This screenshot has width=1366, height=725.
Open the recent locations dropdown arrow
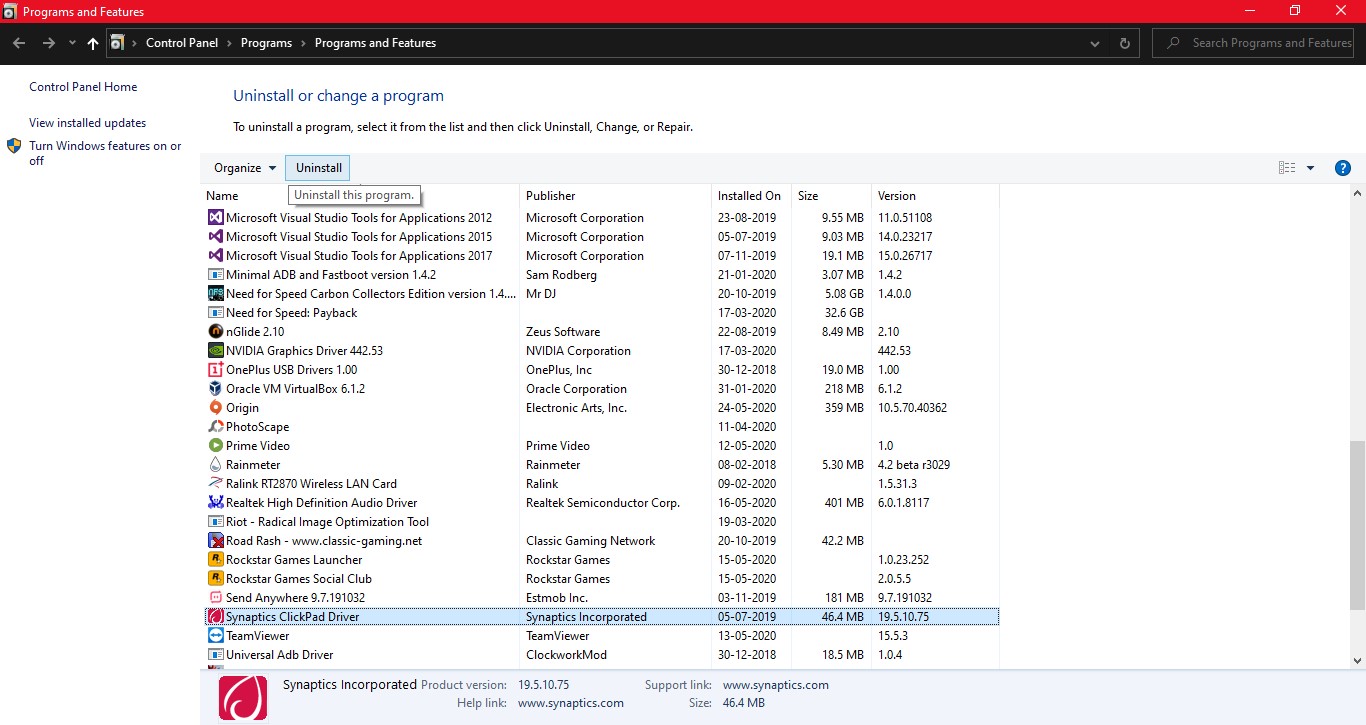coord(72,43)
